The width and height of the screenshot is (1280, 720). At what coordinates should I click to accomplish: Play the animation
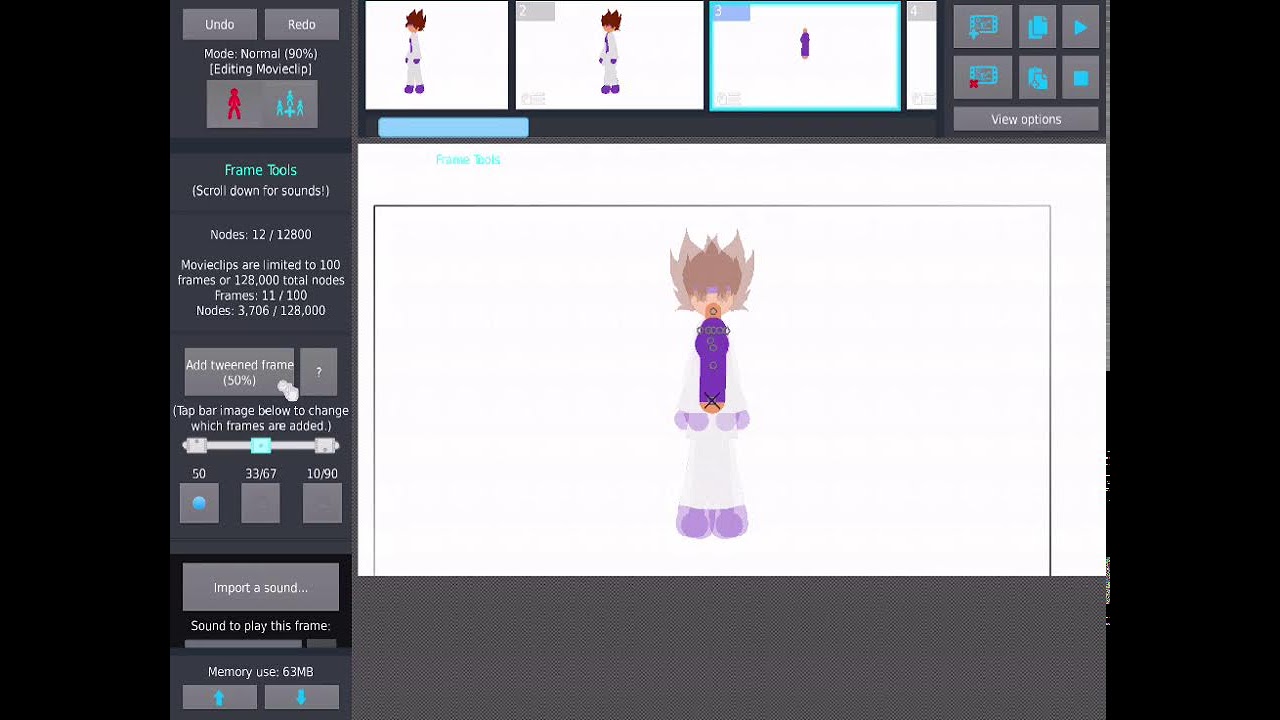click(1081, 28)
